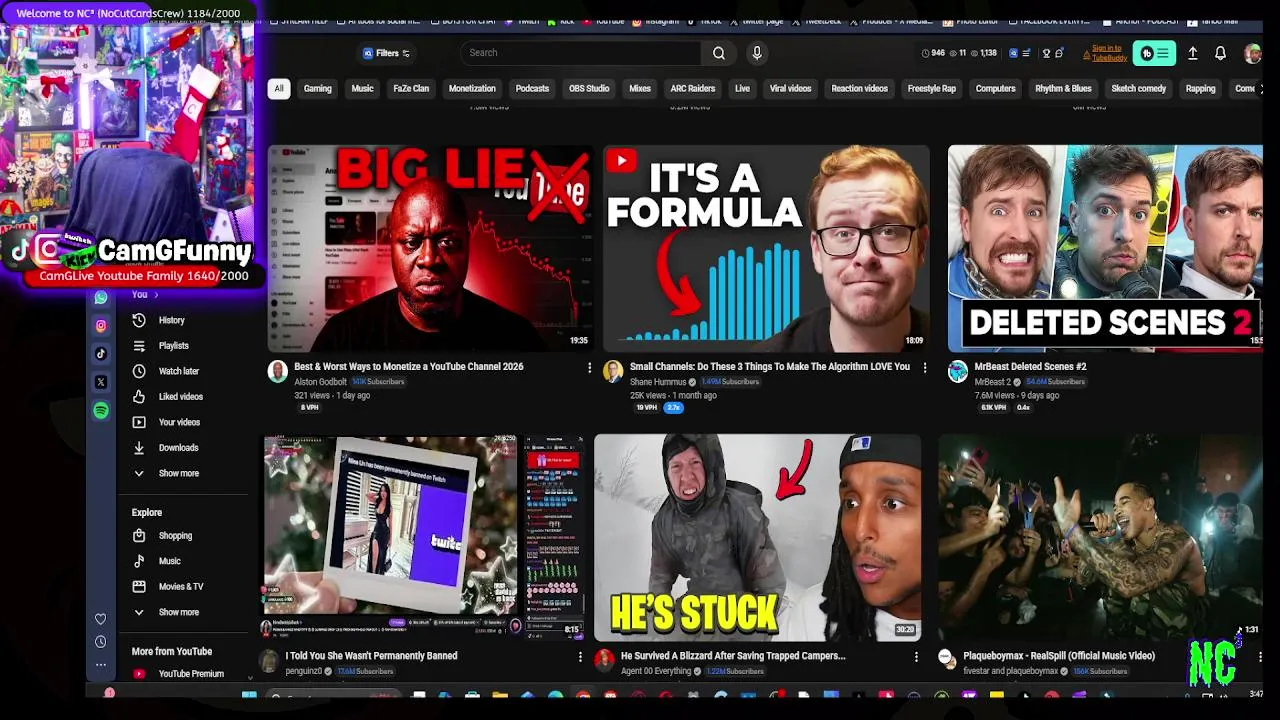Open options menu for Small Channels video
The width and height of the screenshot is (1280, 720).
[924, 368]
